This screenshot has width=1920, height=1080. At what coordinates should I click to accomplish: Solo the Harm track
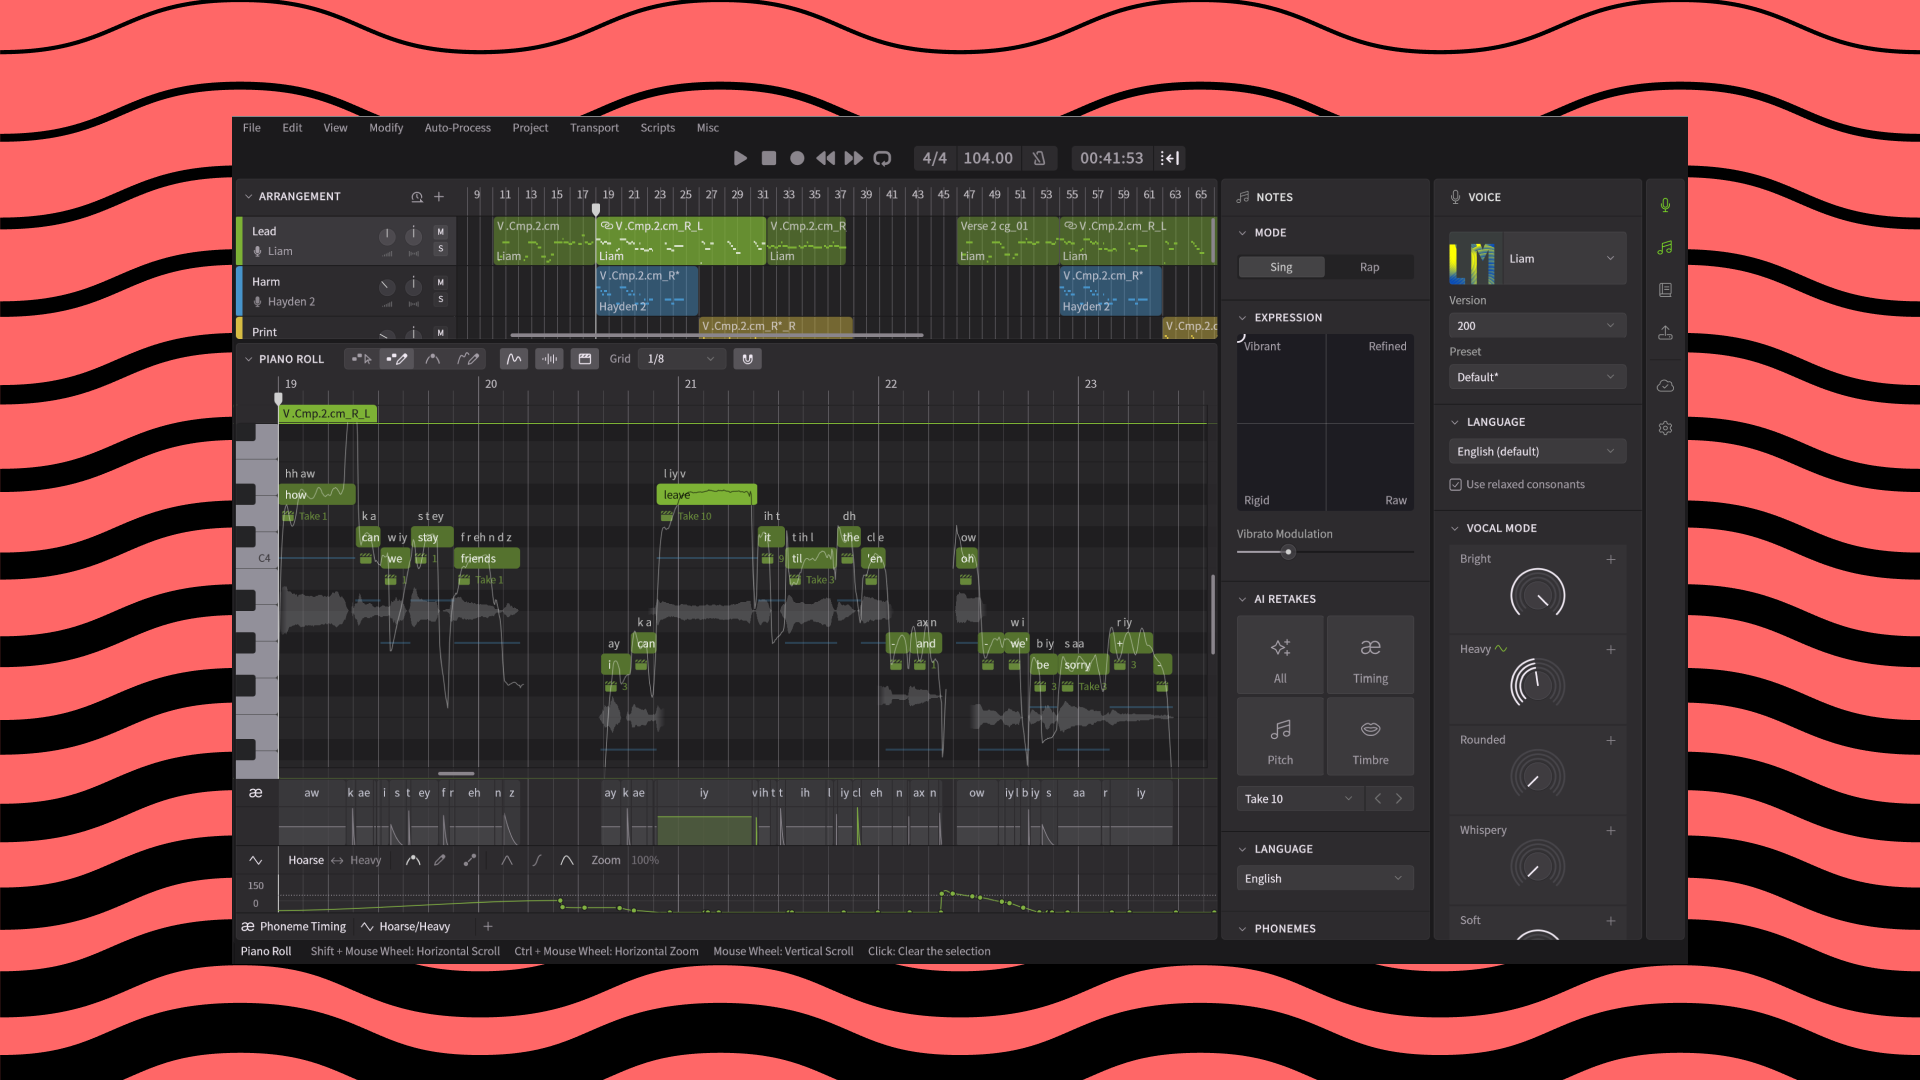(x=440, y=300)
